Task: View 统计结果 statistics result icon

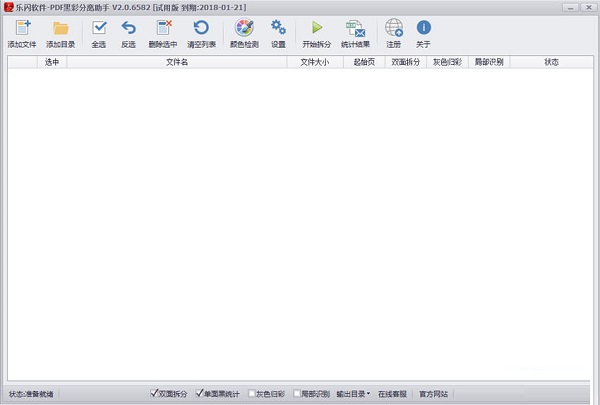Action: [355, 28]
